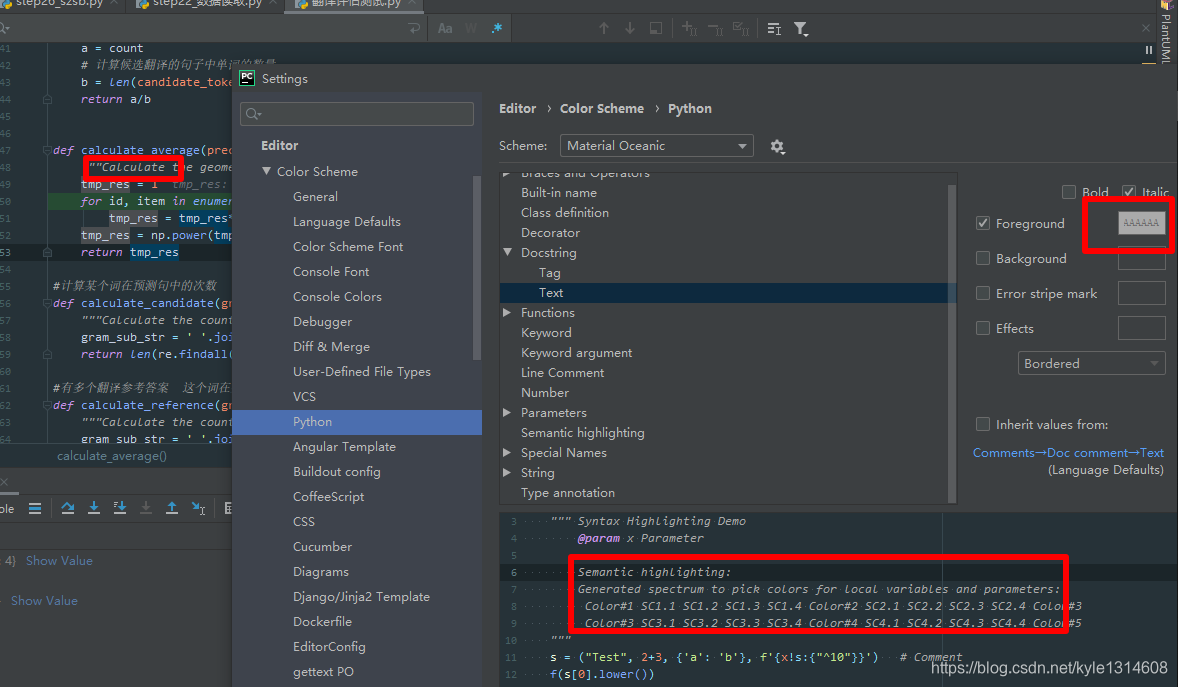
Task: Click the search magnifier in Settings
Action: (x=253, y=113)
